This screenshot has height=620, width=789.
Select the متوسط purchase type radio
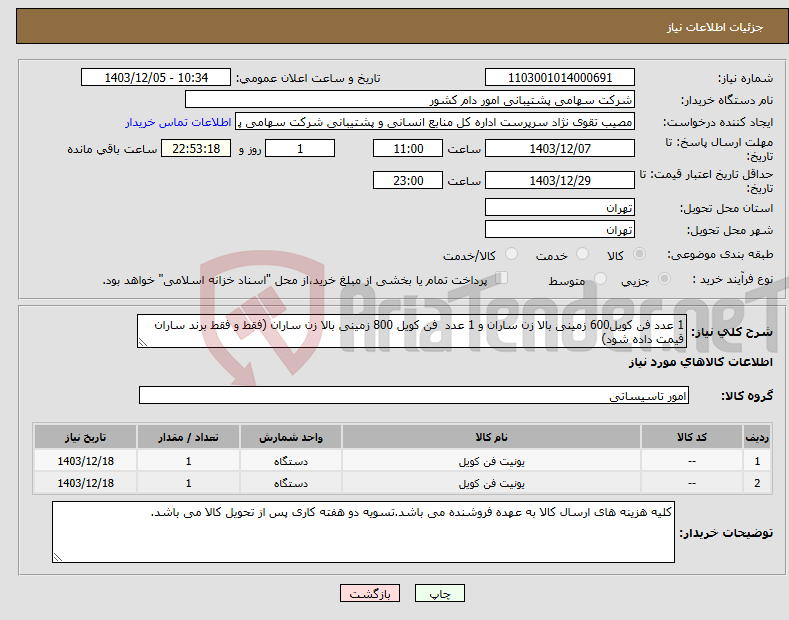pos(600,279)
